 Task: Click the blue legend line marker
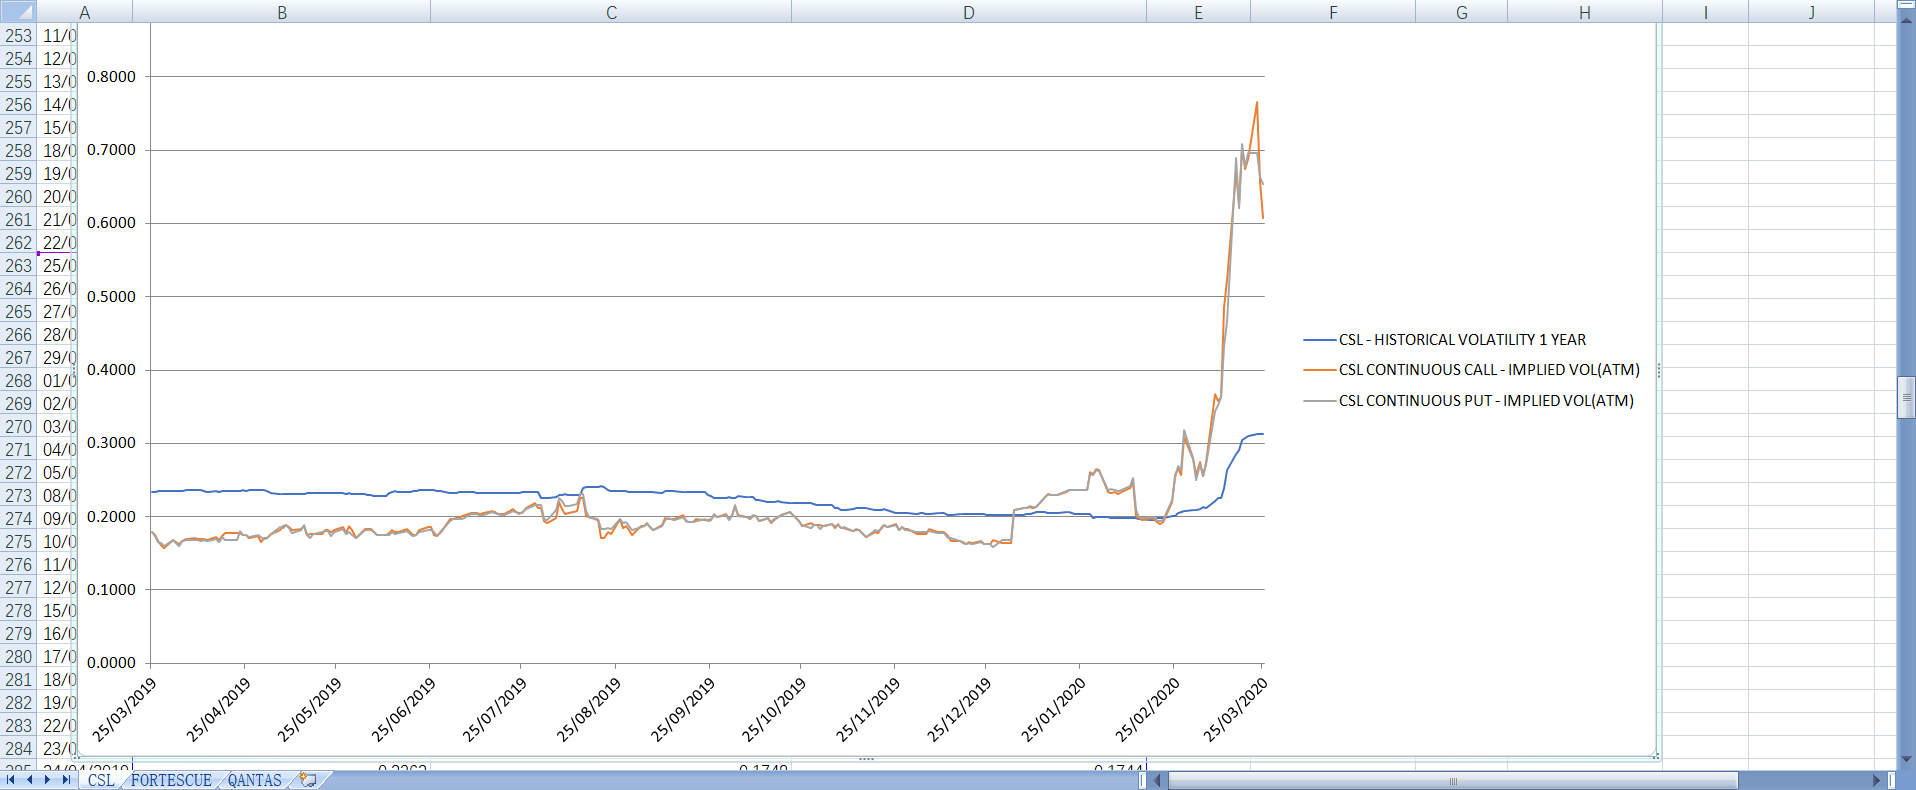pyautogui.click(x=1320, y=341)
